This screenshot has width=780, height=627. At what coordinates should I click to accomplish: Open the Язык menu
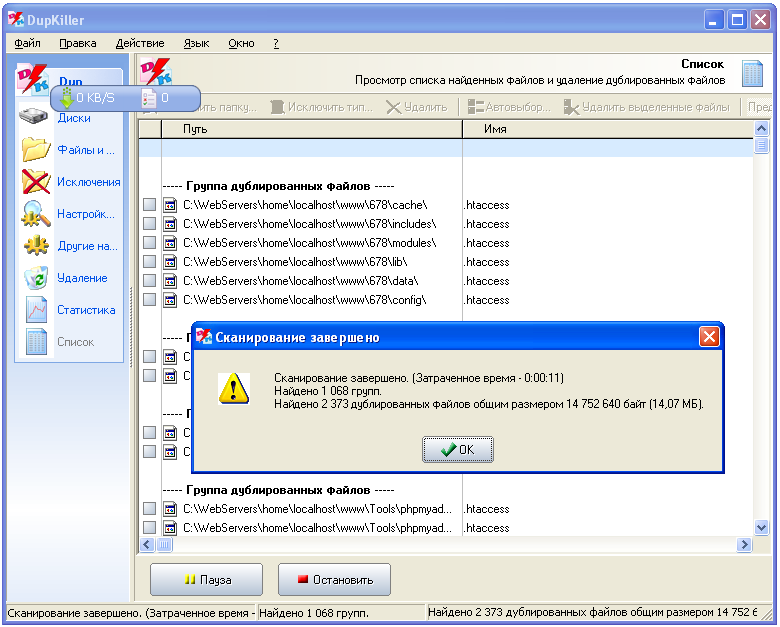click(x=196, y=43)
